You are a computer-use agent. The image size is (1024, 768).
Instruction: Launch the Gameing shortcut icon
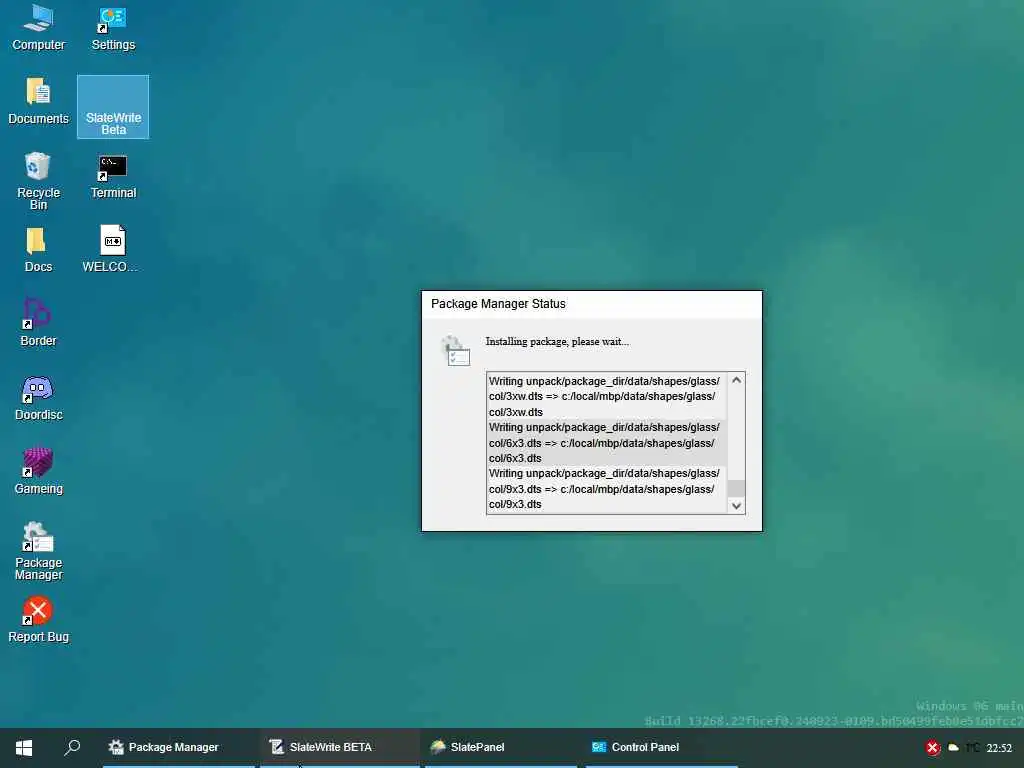(x=39, y=471)
